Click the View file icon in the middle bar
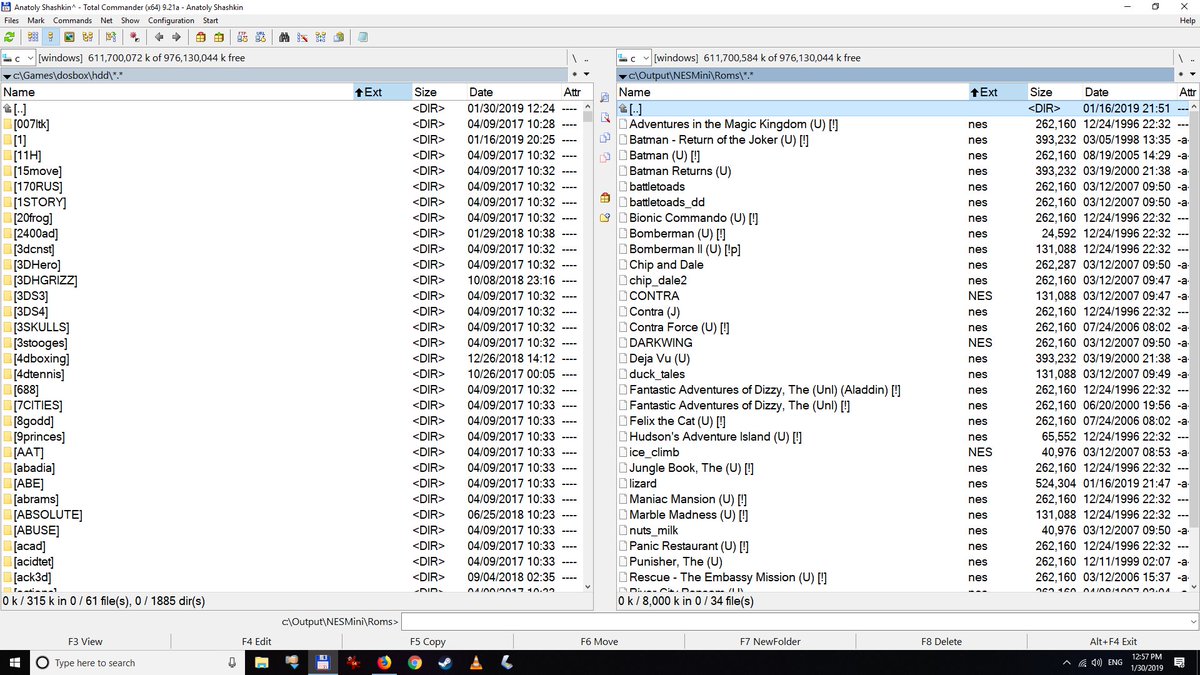 pos(604,98)
